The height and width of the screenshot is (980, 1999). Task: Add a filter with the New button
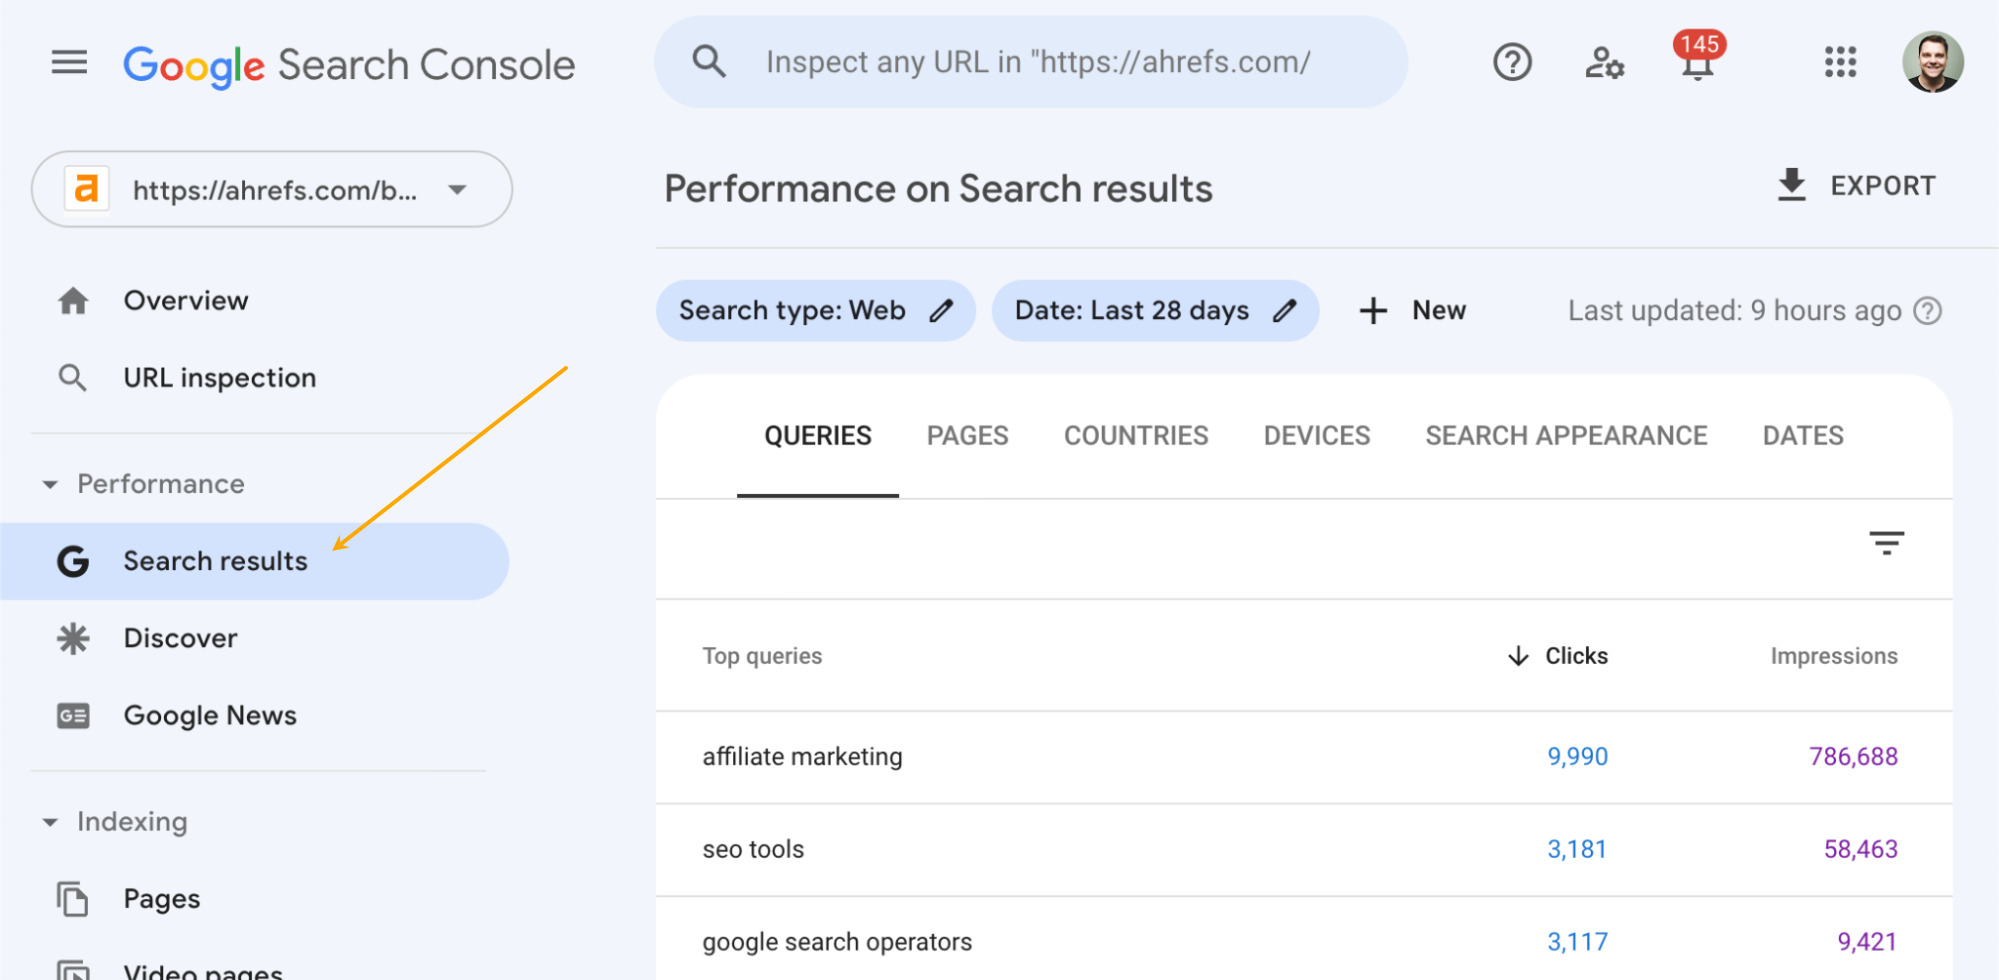(1412, 311)
